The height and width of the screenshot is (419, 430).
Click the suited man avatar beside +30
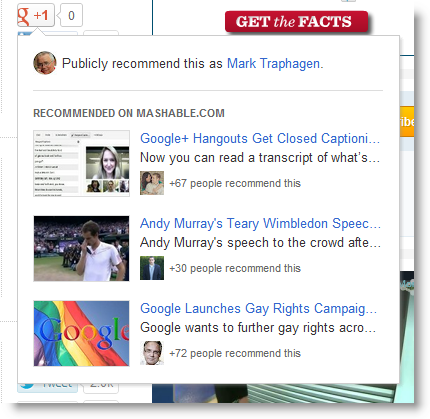(152, 268)
